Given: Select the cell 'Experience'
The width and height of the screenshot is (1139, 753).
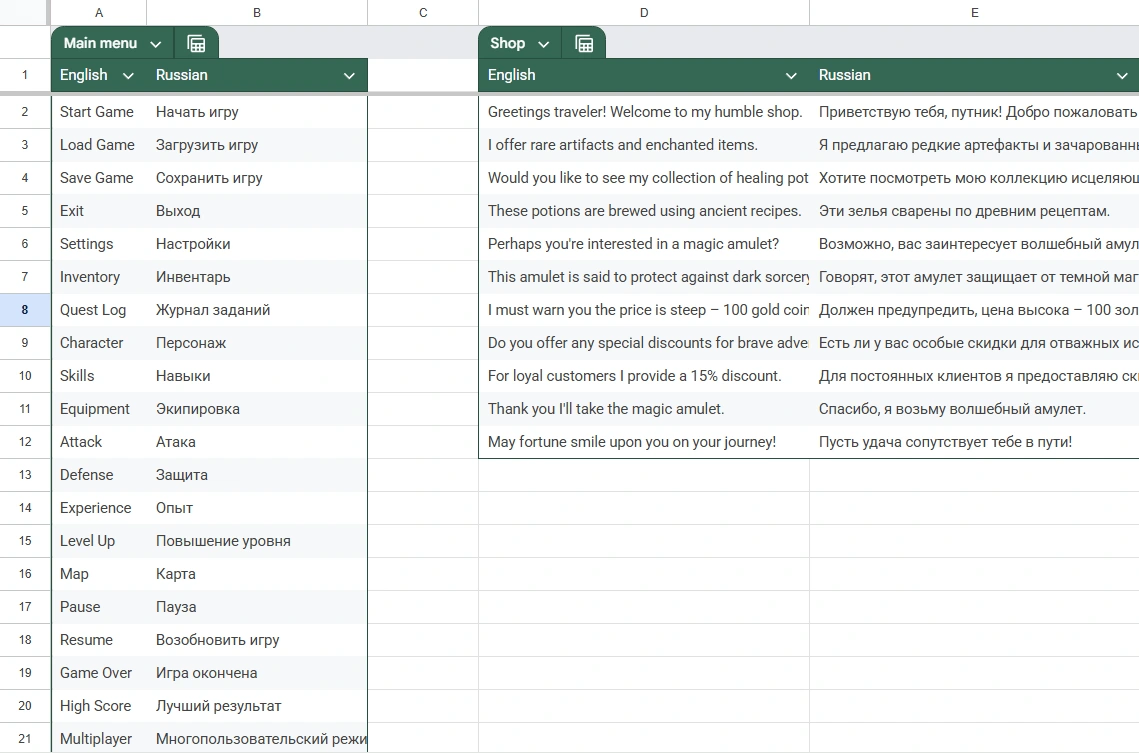Looking at the screenshot, I should 99,508.
